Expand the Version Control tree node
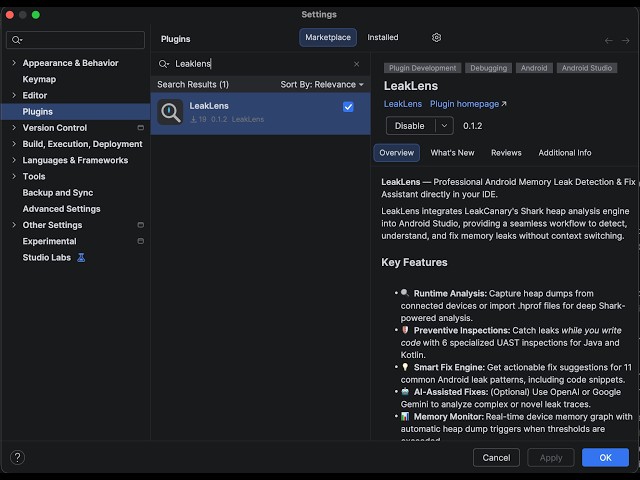This screenshot has width=640, height=480. point(14,128)
